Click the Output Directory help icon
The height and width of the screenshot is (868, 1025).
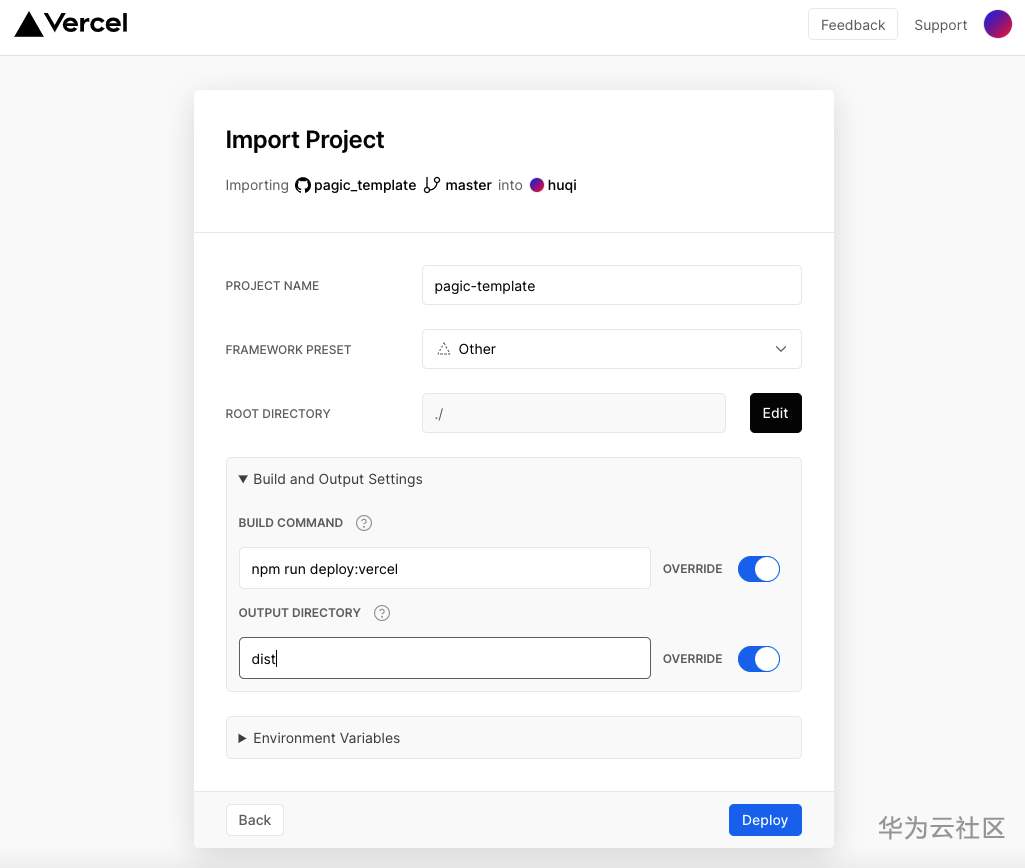click(x=382, y=613)
